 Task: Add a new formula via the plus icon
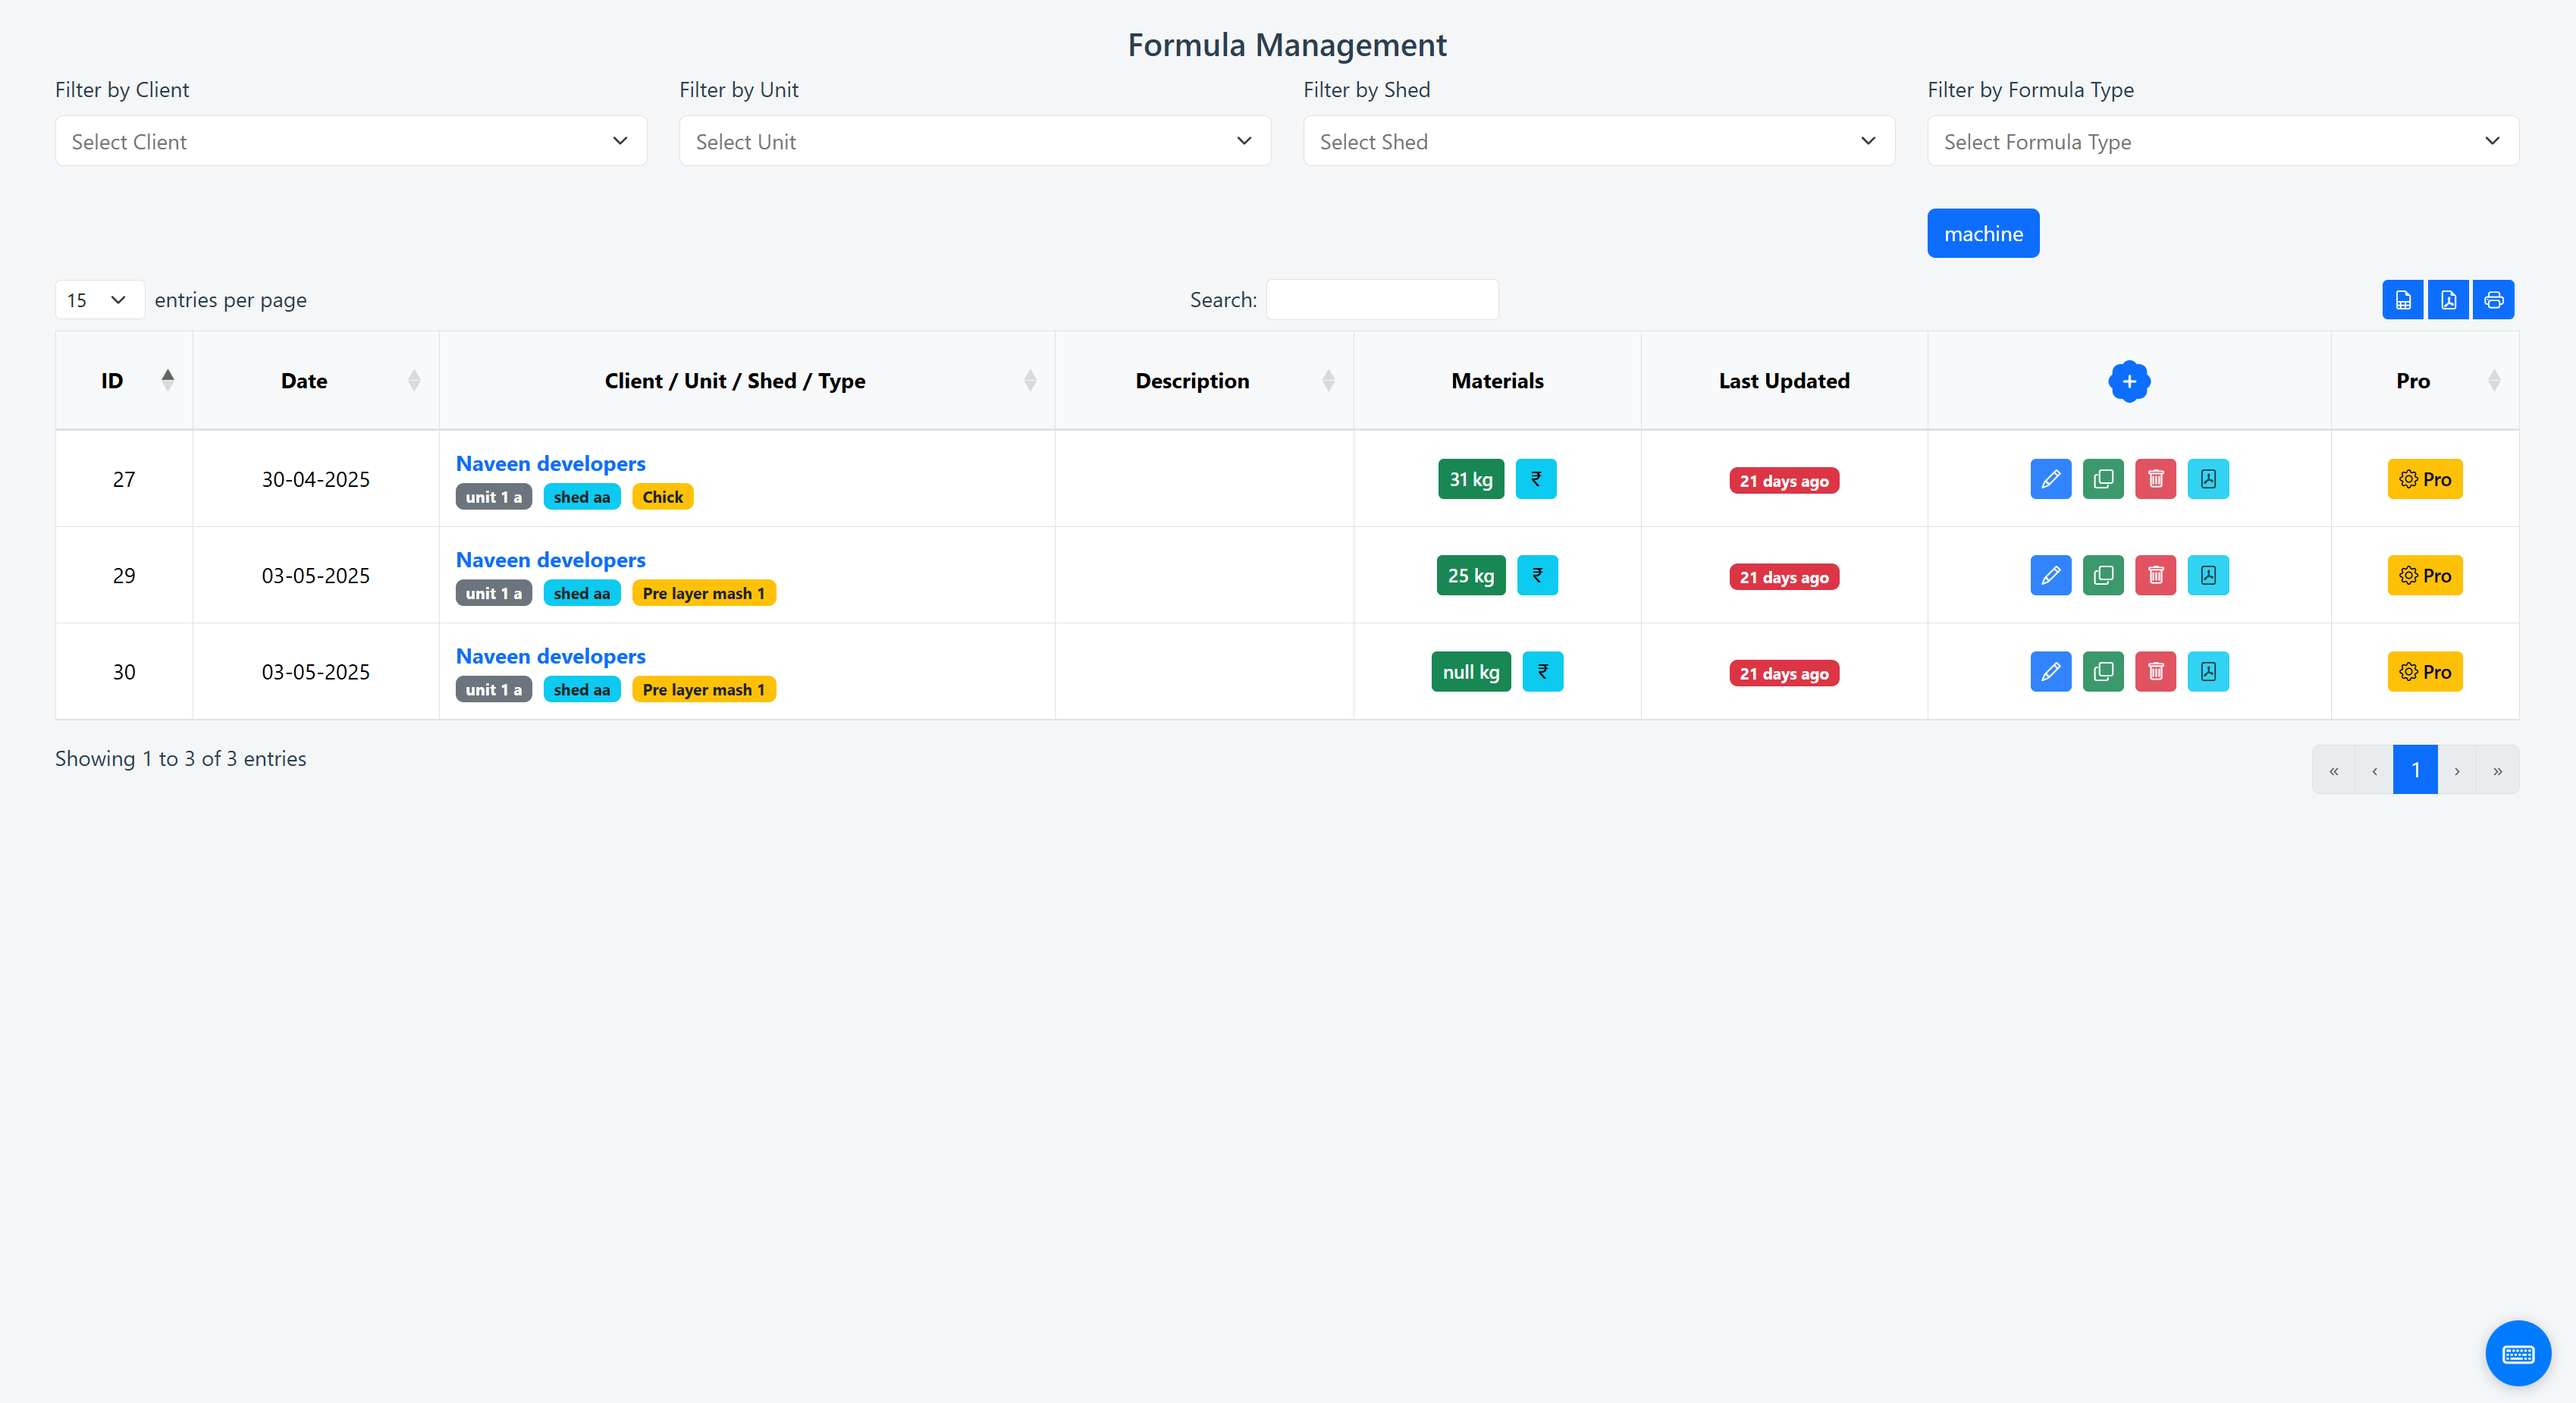(2129, 380)
